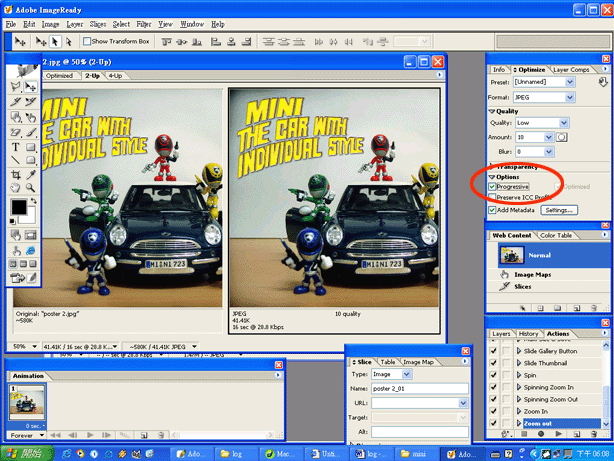Switch to the Layer Comps tab

click(x=571, y=70)
